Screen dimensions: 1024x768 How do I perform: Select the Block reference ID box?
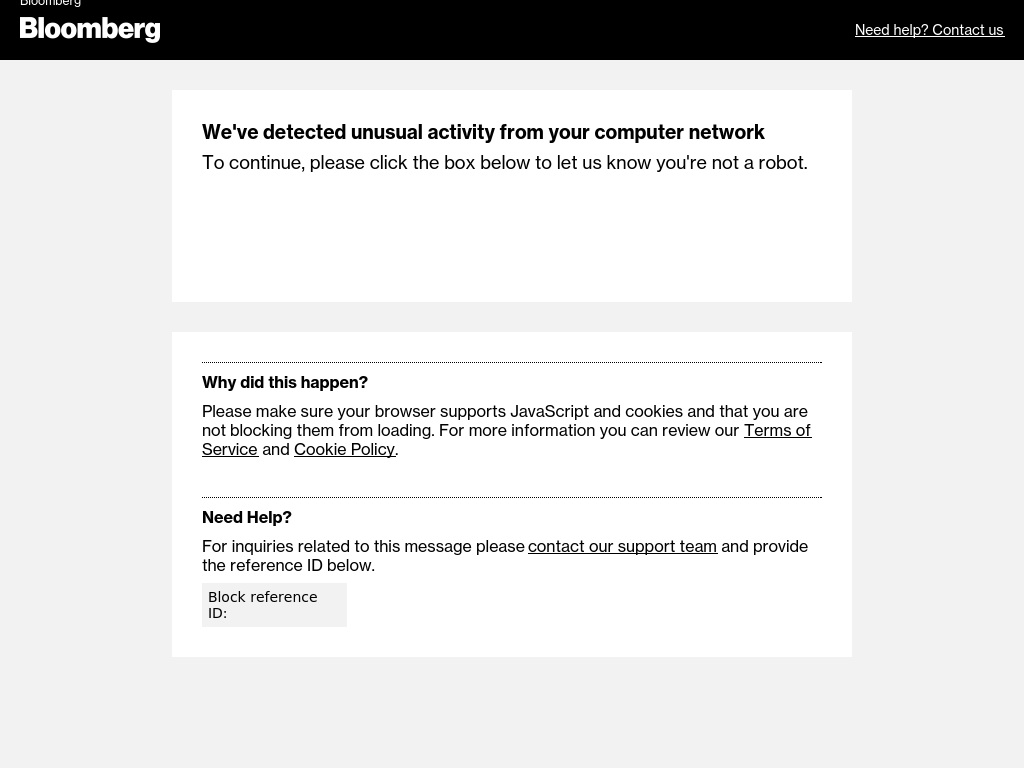click(x=274, y=605)
